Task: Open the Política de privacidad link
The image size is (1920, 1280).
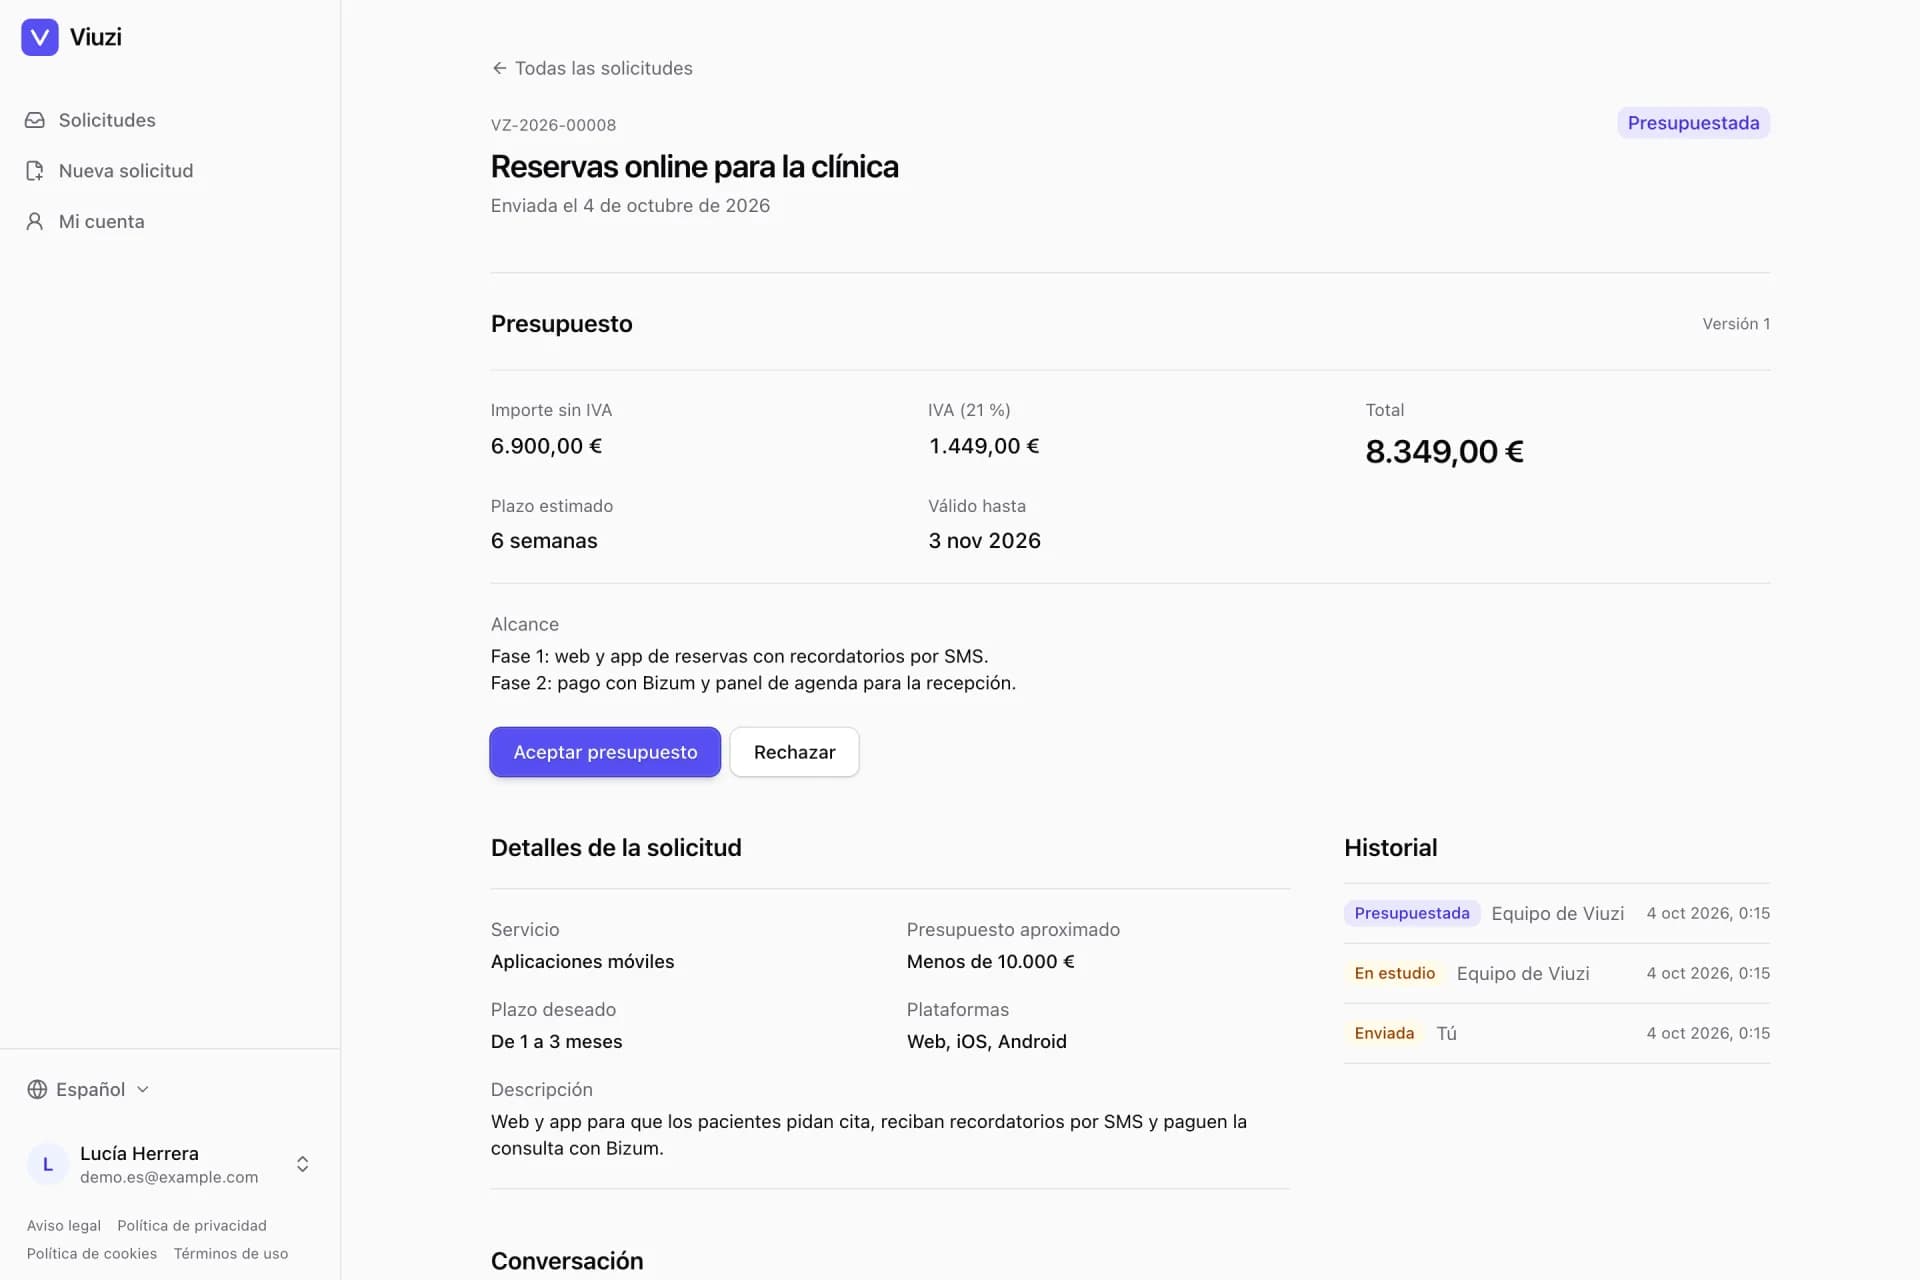Action: point(192,1225)
